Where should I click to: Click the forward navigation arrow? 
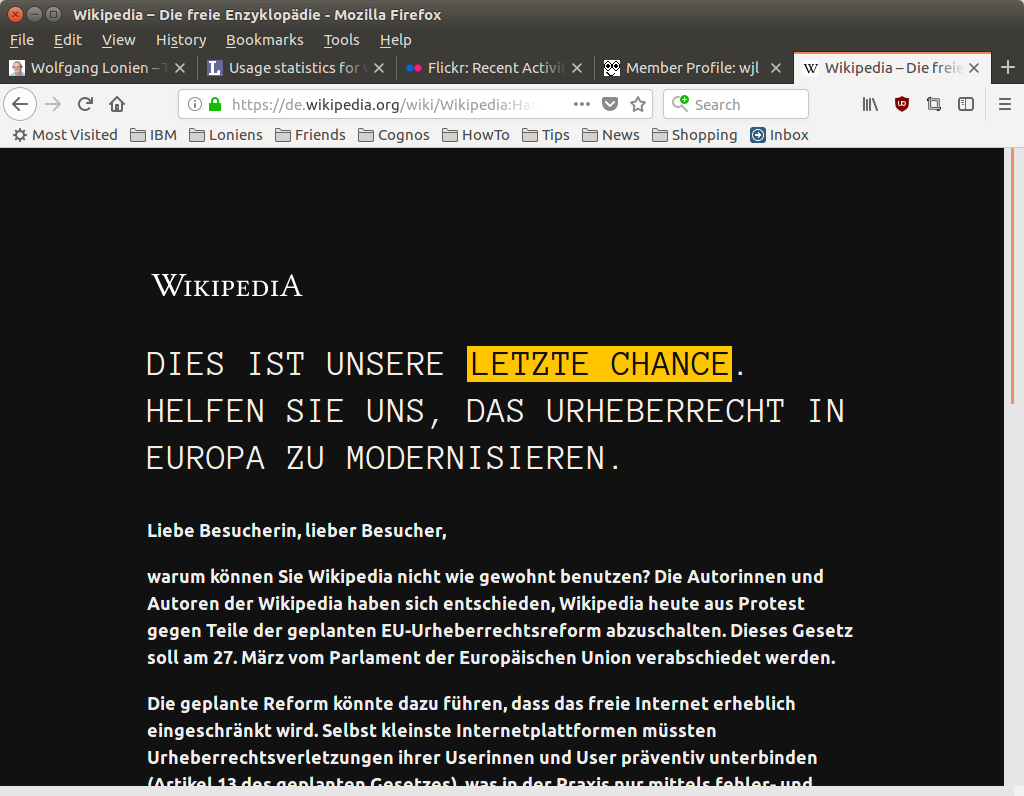pyautogui.click(x=53, y=104)
